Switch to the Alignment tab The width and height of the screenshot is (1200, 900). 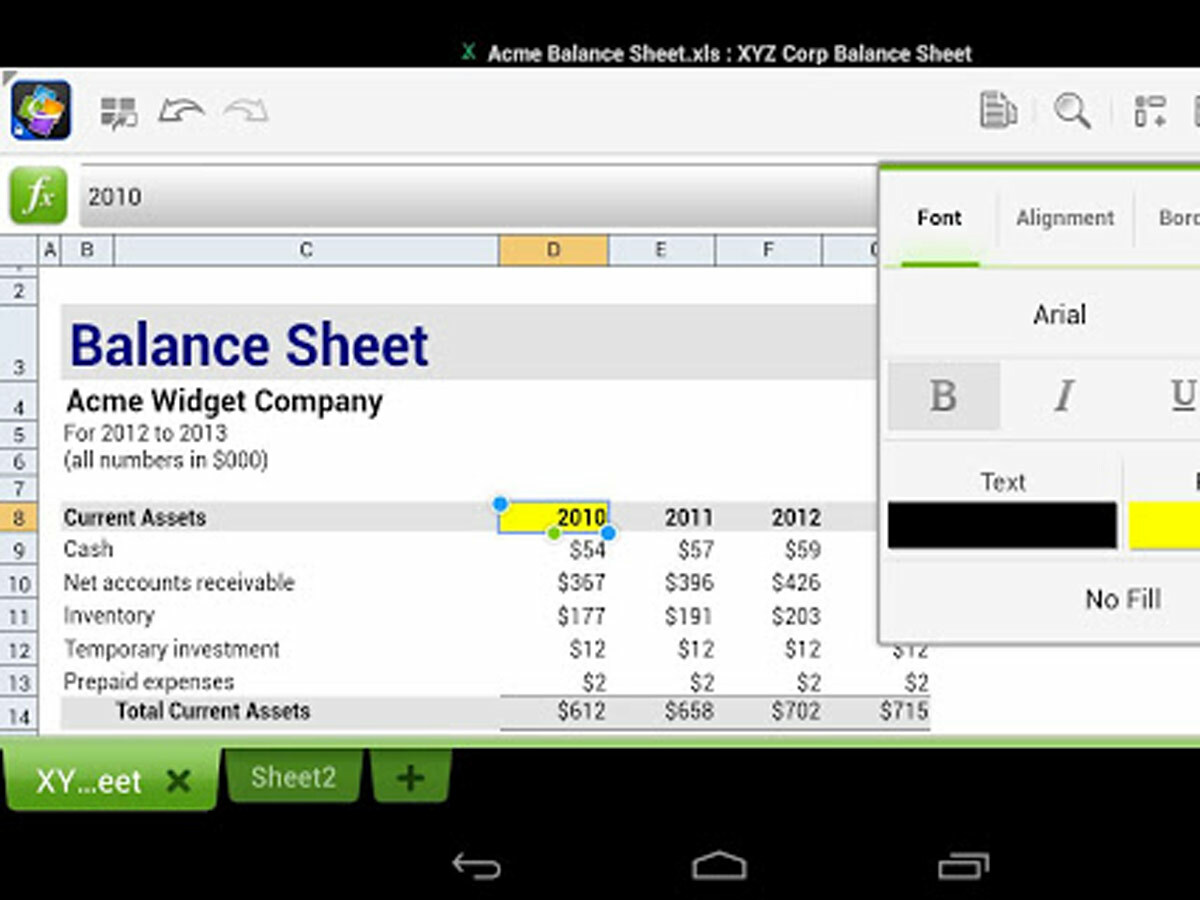pos(1065,218)
